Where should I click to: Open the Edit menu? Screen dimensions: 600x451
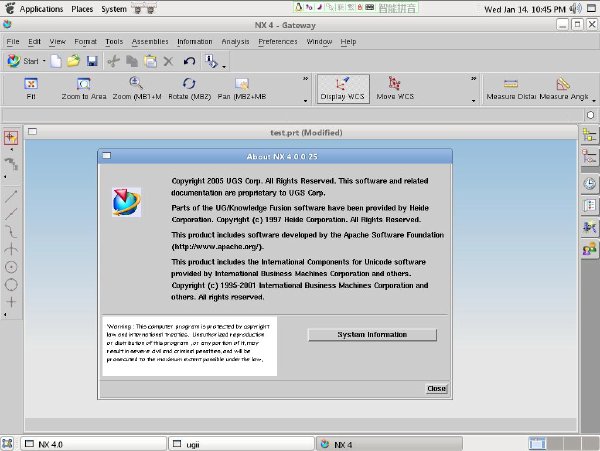[x=34, y=41]
